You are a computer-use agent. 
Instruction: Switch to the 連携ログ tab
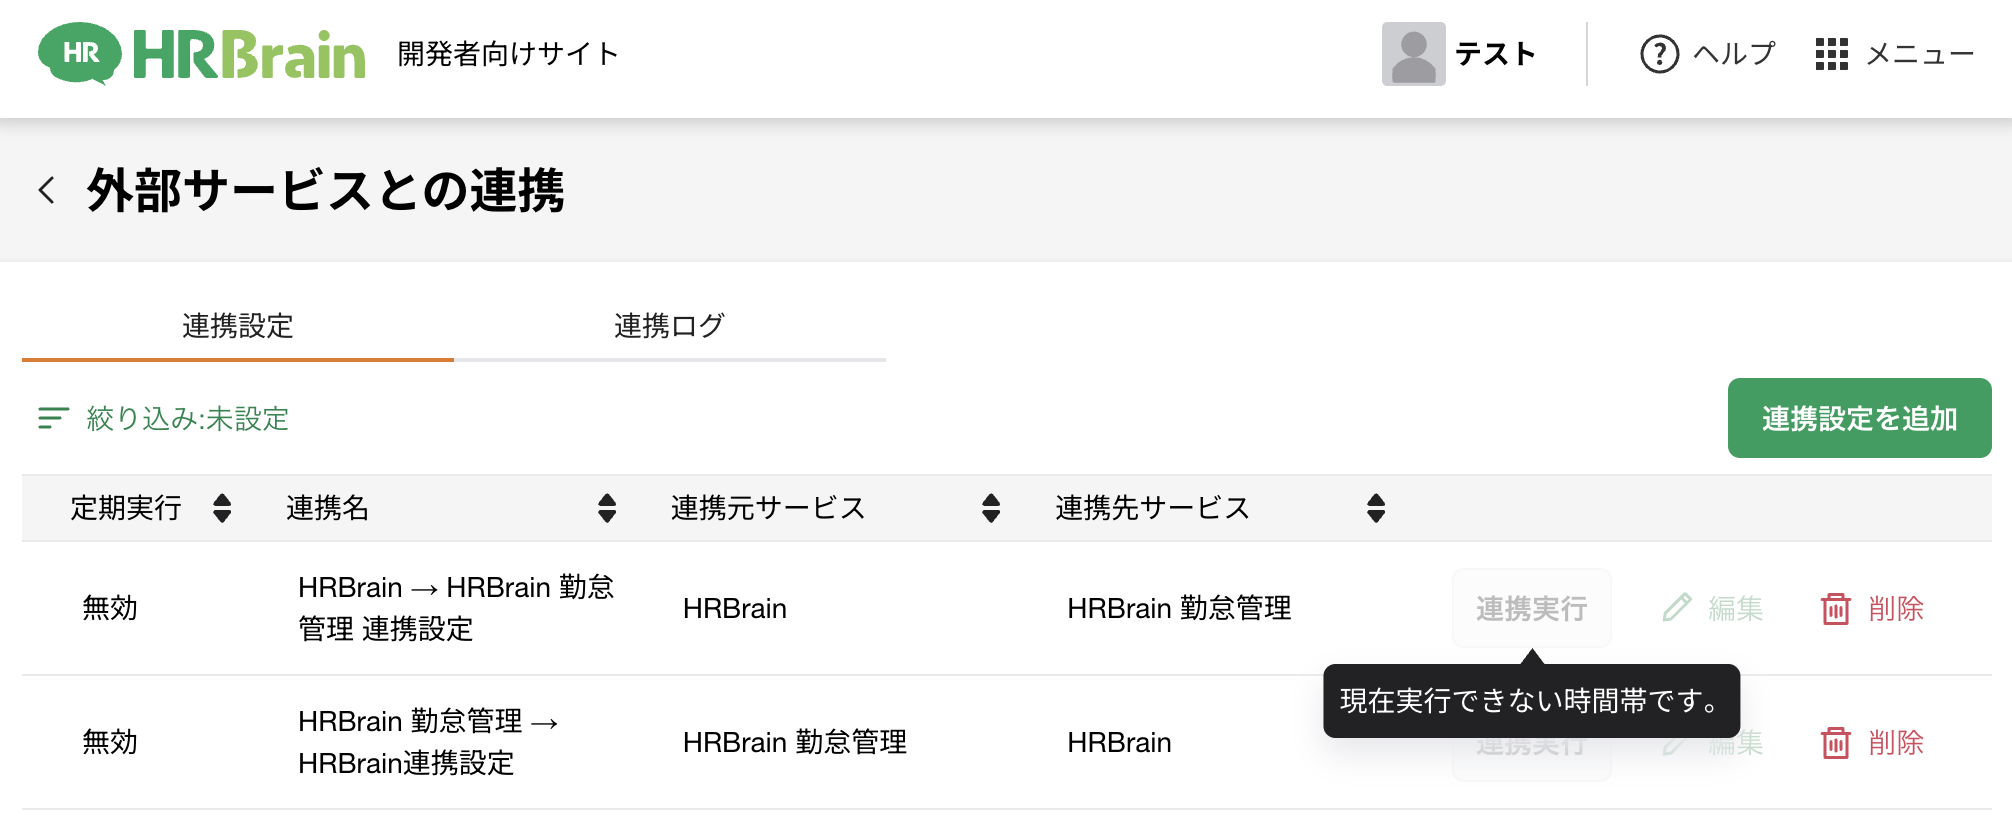coord(669,326)
